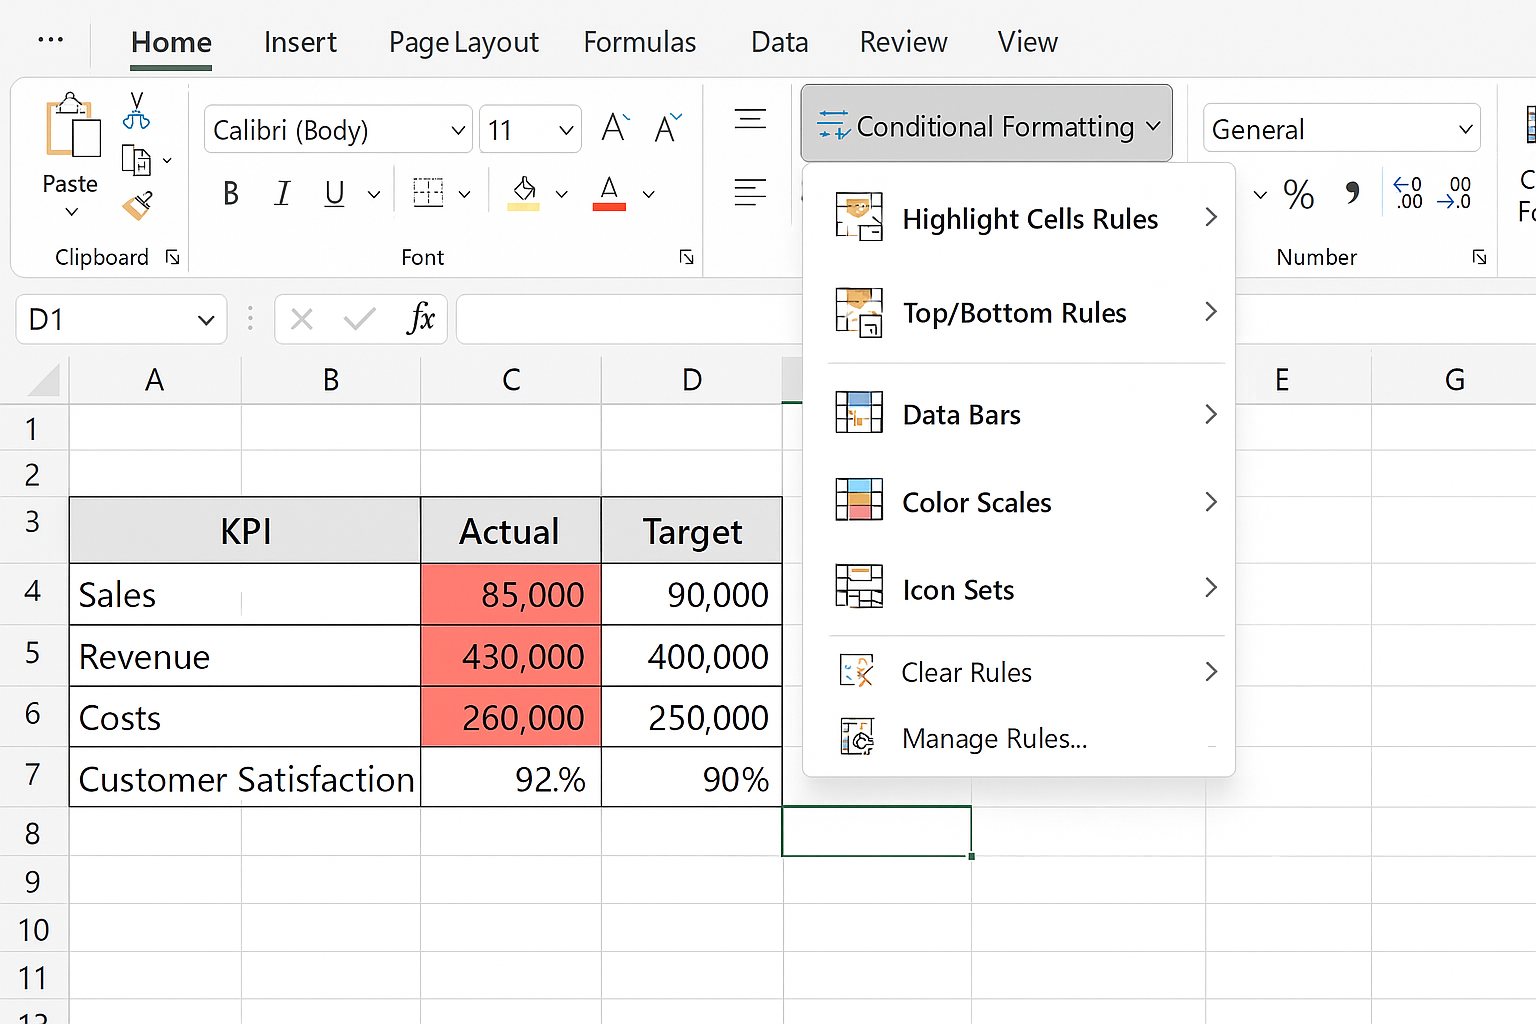The image size is (1536, 1024).
Task: Click Increase Decimal icon
Action: pos(1408,193)
